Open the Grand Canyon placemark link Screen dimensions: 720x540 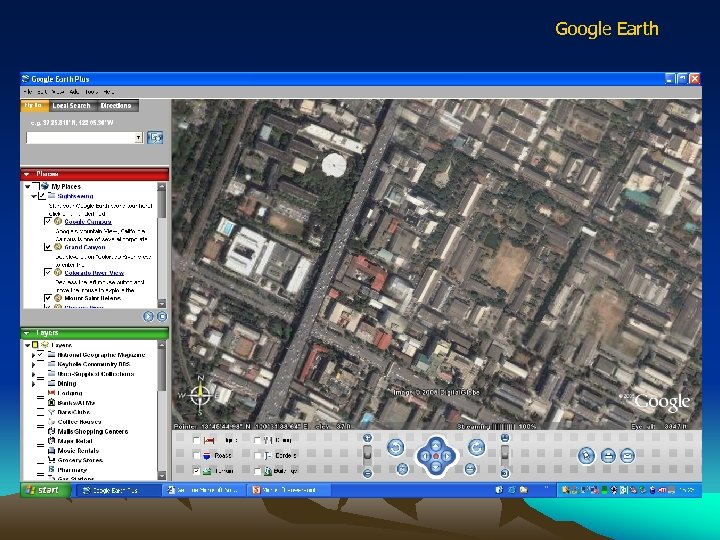[x=84, y=247]
